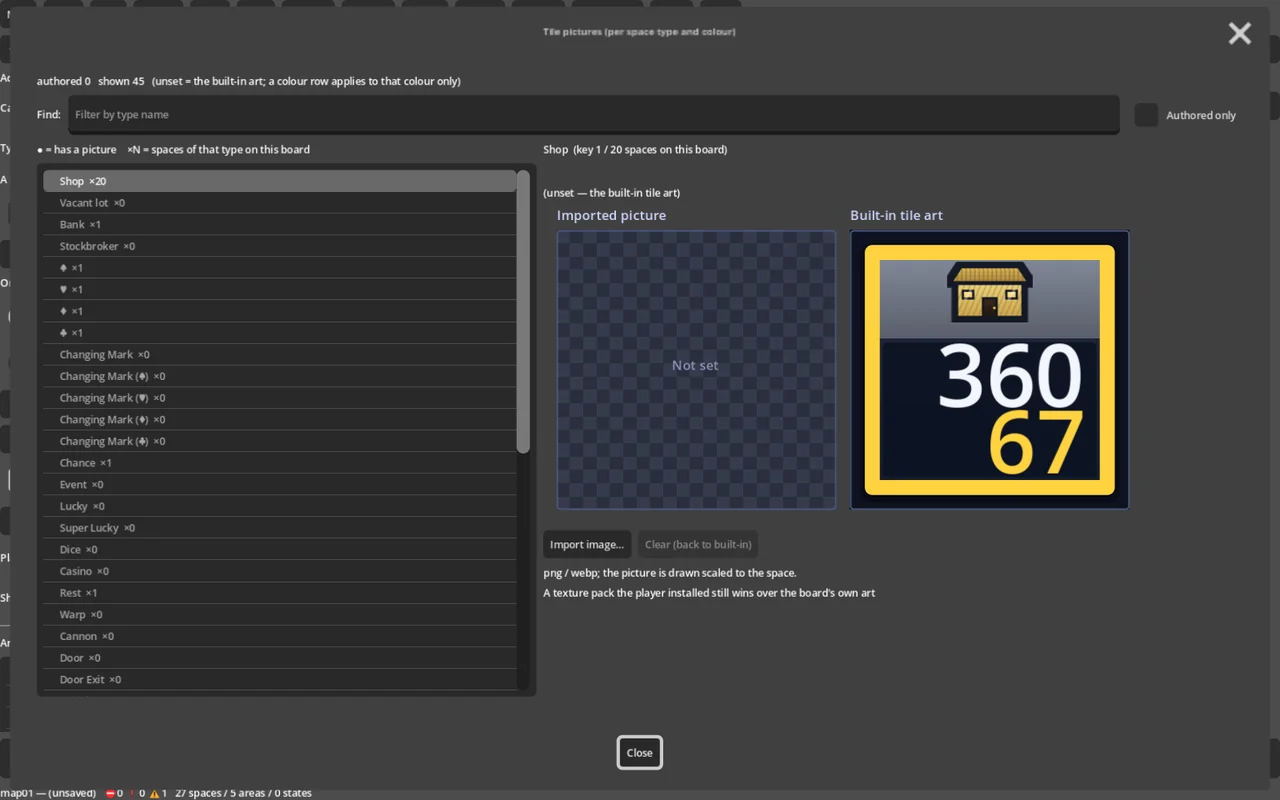
Task: Select the Cannon ×0 list row
Action: [x=280, y=636]
